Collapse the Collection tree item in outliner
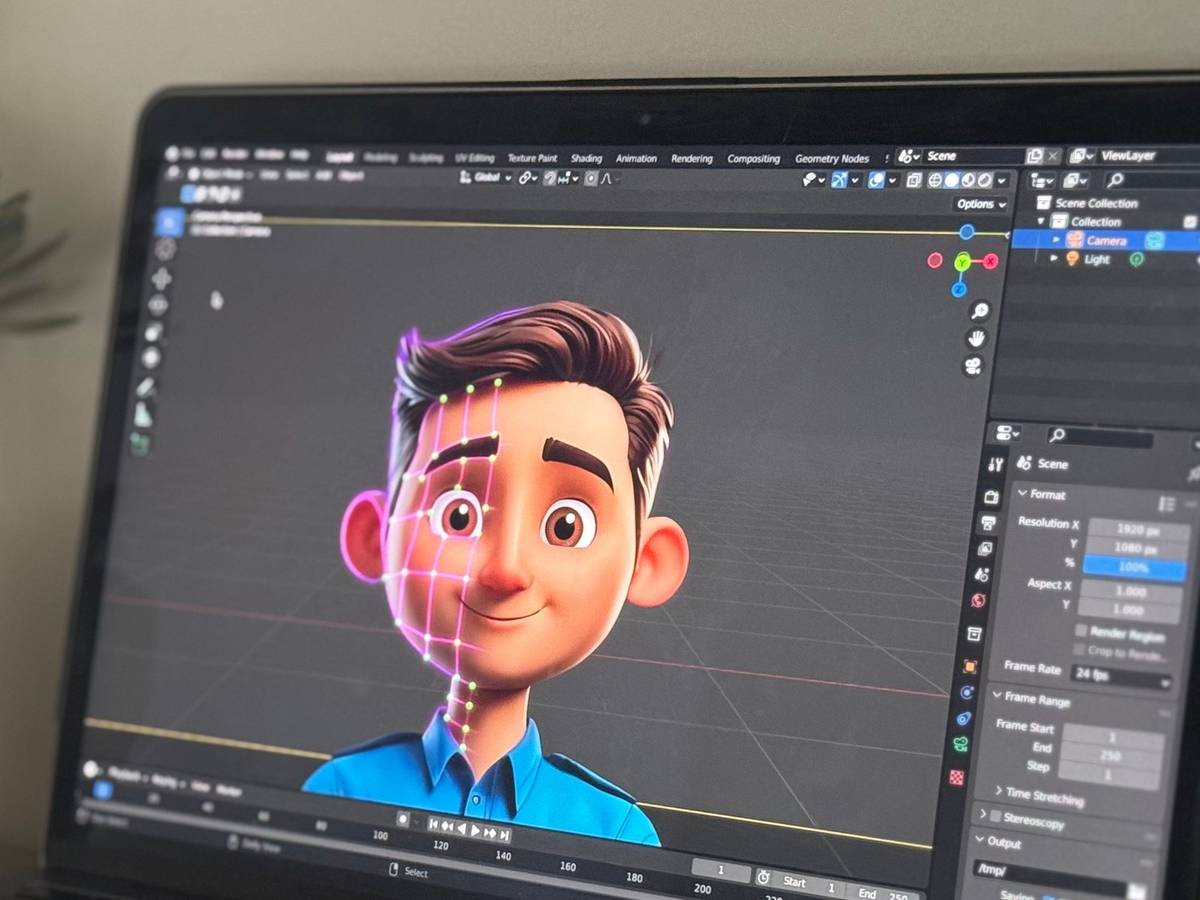Image resolution: width=1200 pixels, height=900 pixels. 1040,221
